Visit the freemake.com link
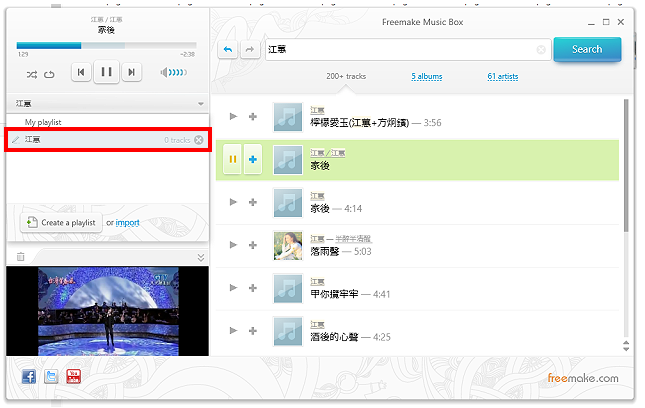The image size is (645, 408). click(583, 378)
